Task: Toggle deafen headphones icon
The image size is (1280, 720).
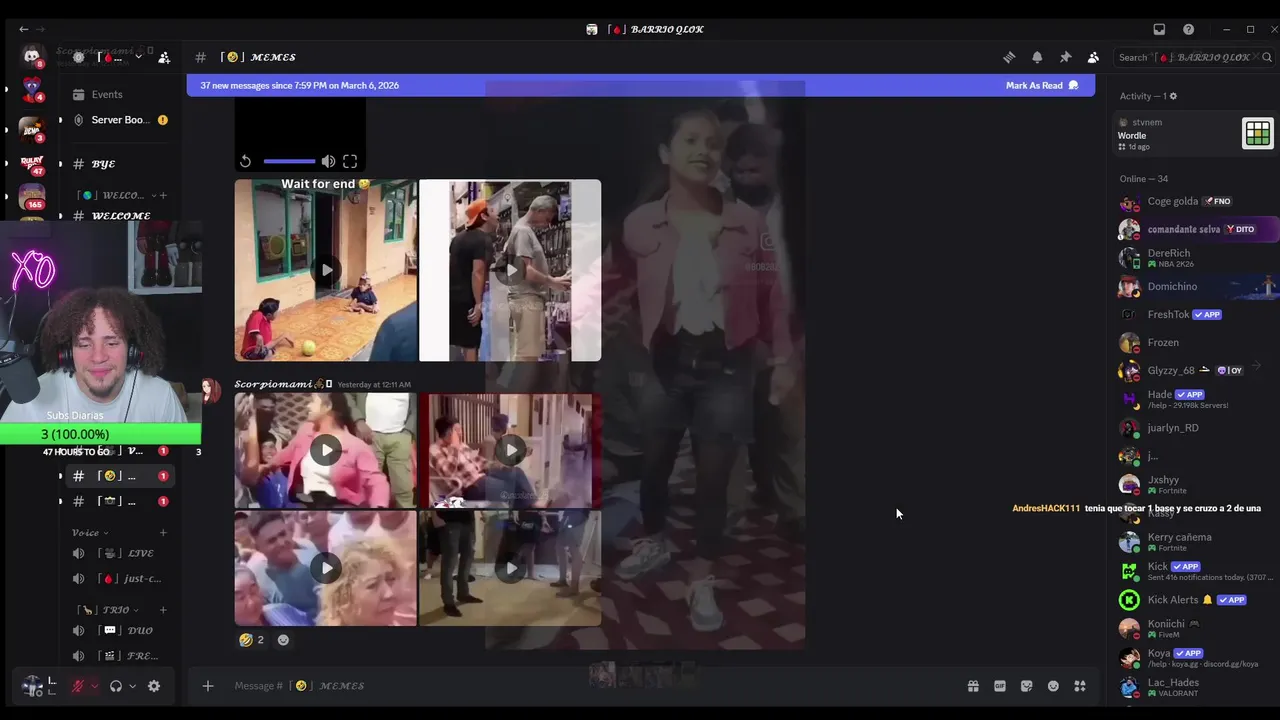Action: [116, 686]
